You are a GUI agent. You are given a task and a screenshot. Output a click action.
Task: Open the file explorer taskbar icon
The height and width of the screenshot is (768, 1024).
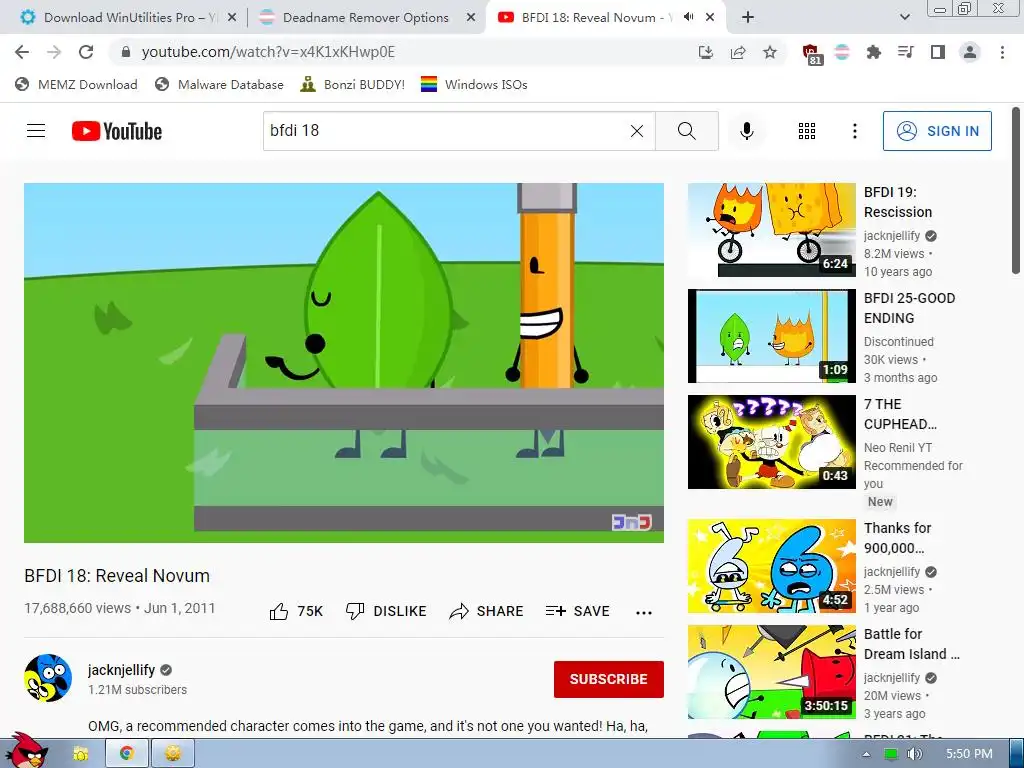pyautogui.click(x=80, y=754)
